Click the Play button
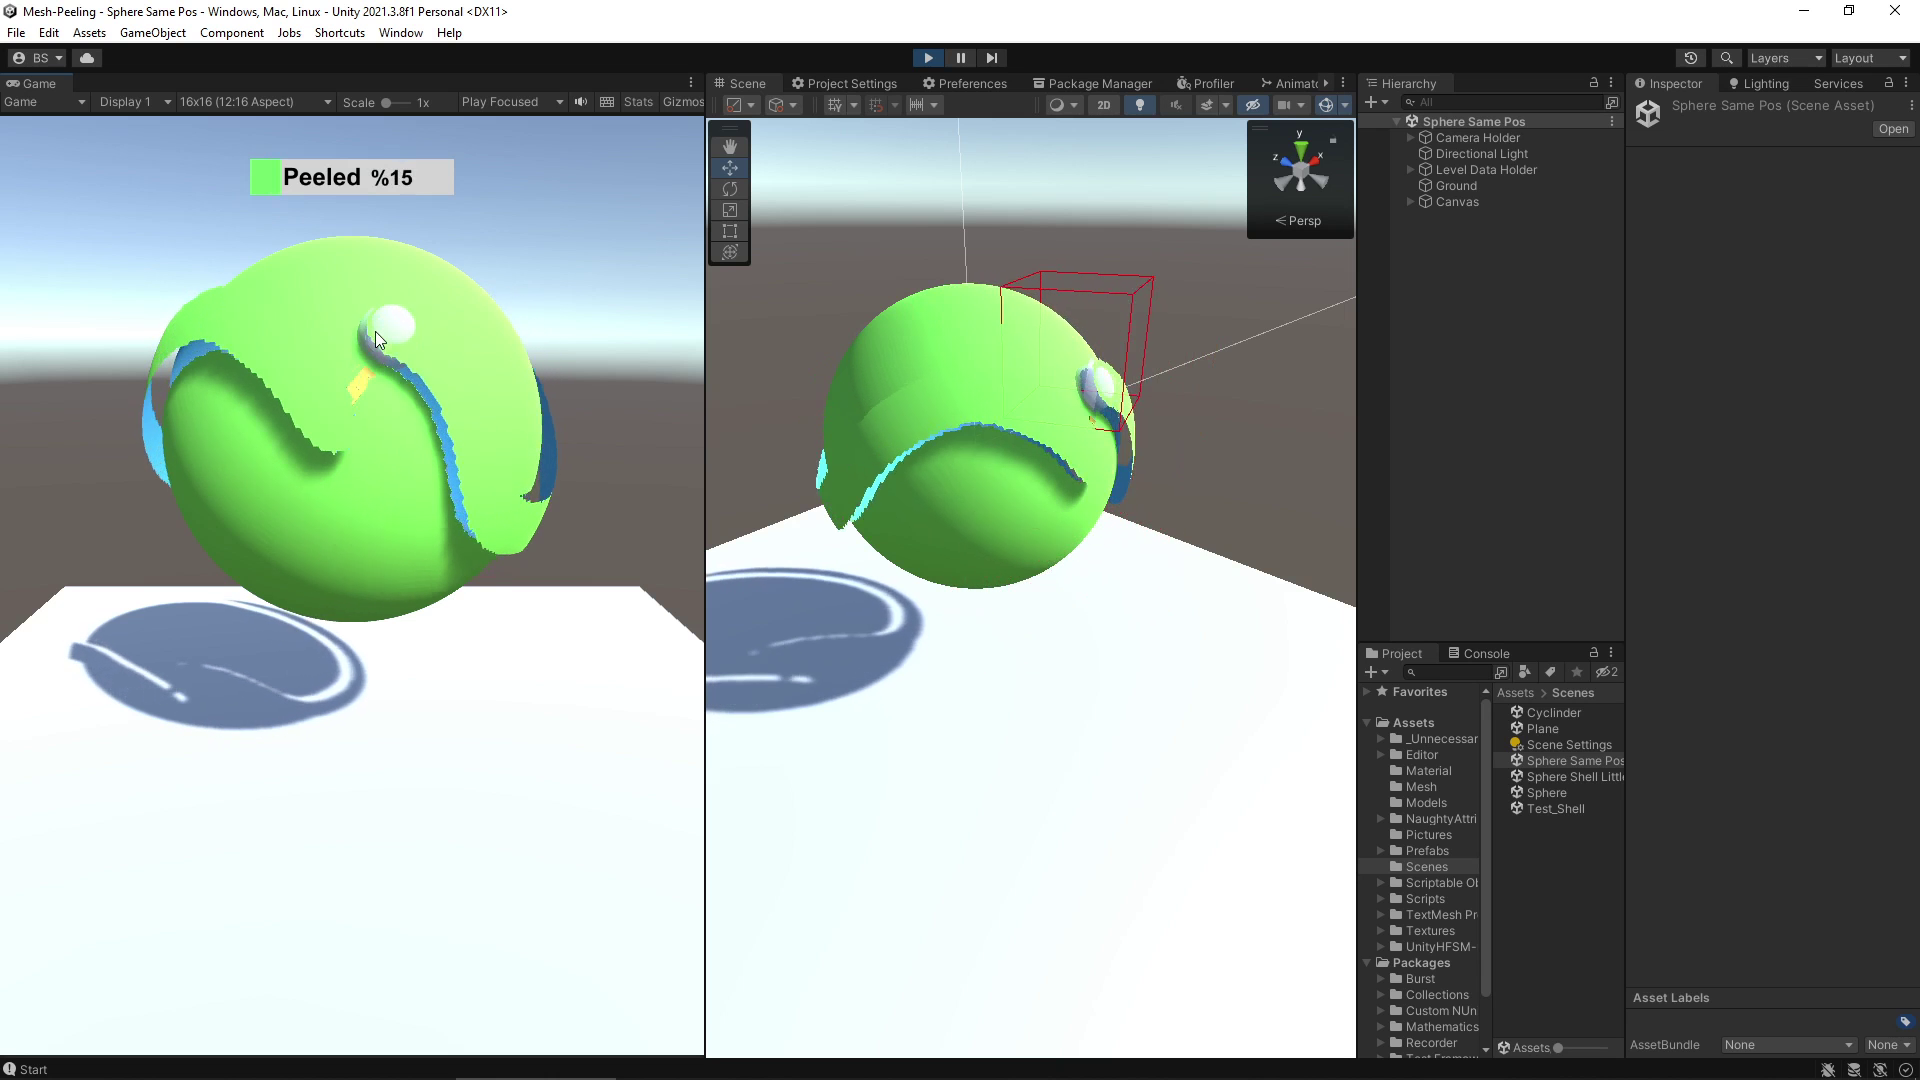This screenshot has height=1080, width=1920. (928, 58)
